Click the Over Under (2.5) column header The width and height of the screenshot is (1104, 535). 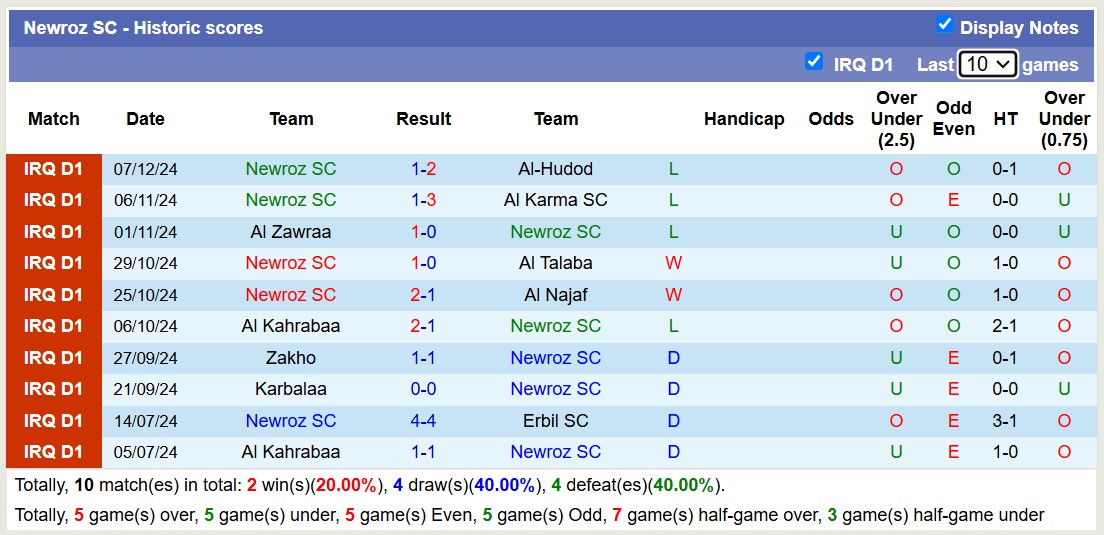pos(896,119)
